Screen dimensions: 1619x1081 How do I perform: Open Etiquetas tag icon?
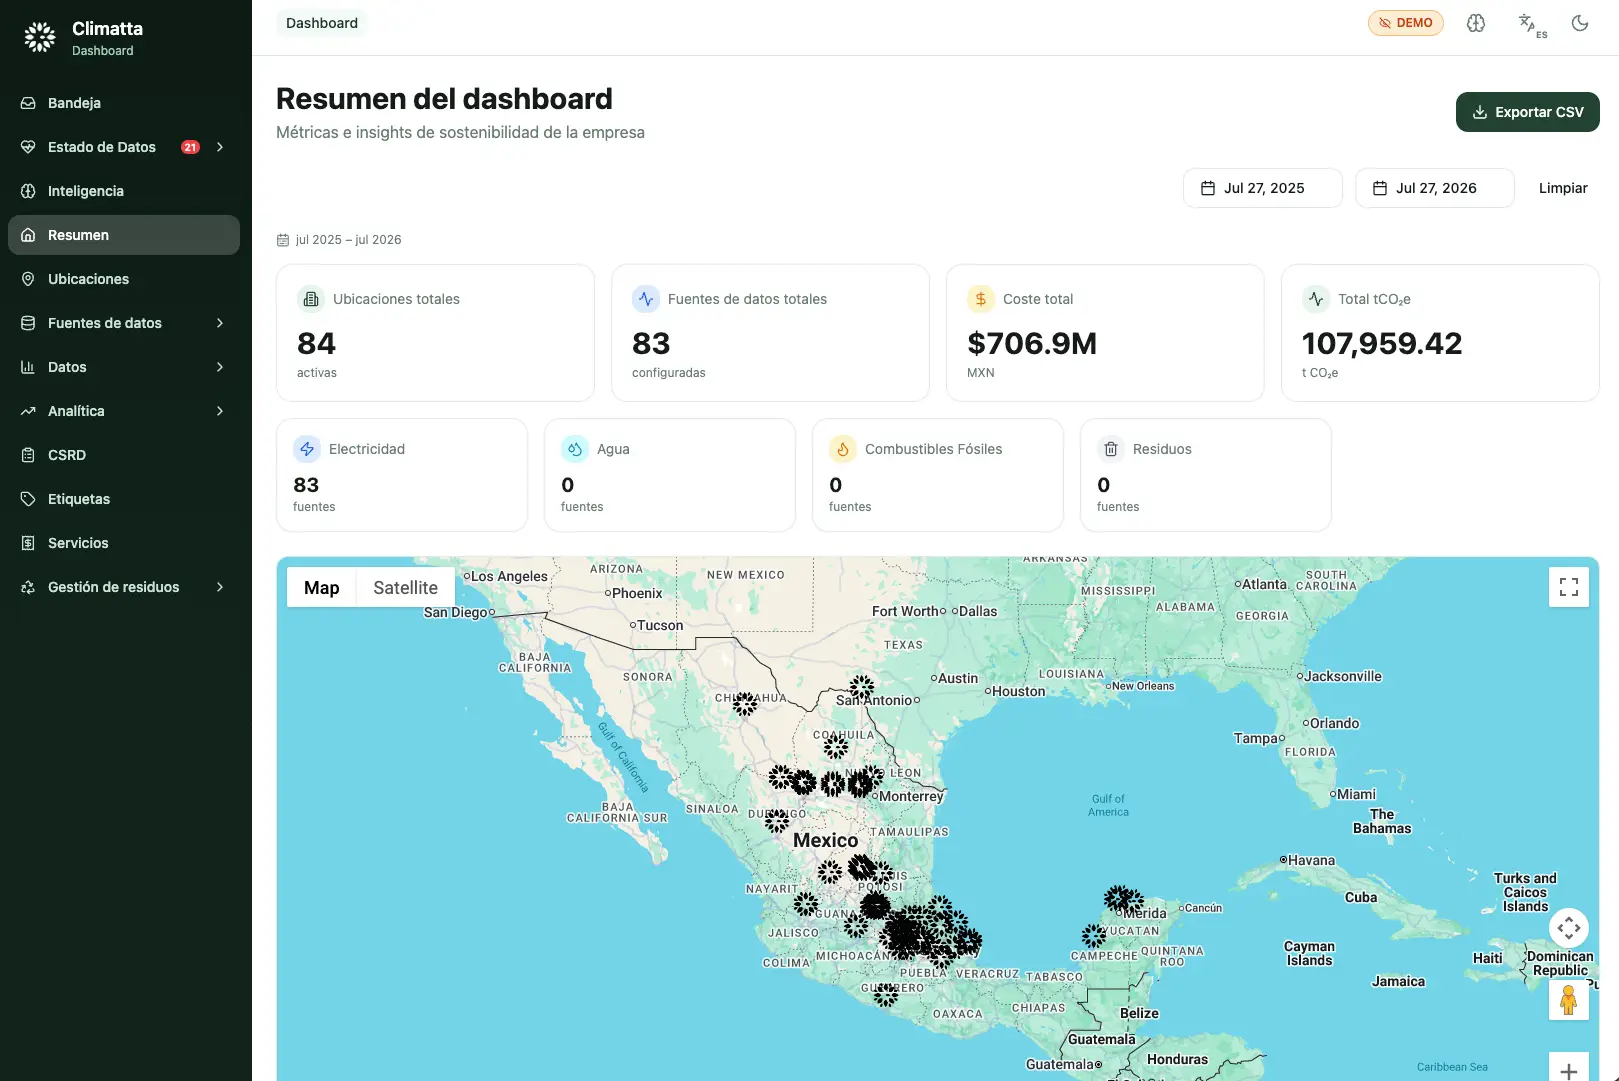pos(28,499)
